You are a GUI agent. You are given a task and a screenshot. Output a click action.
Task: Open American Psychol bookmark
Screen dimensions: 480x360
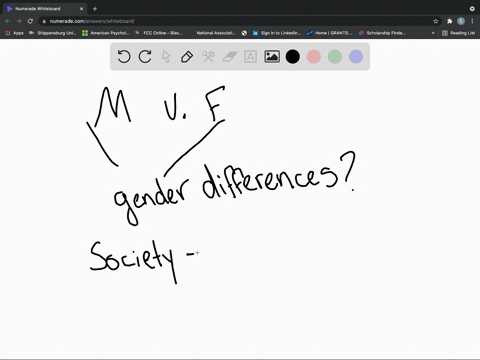(x=106, y=33)
